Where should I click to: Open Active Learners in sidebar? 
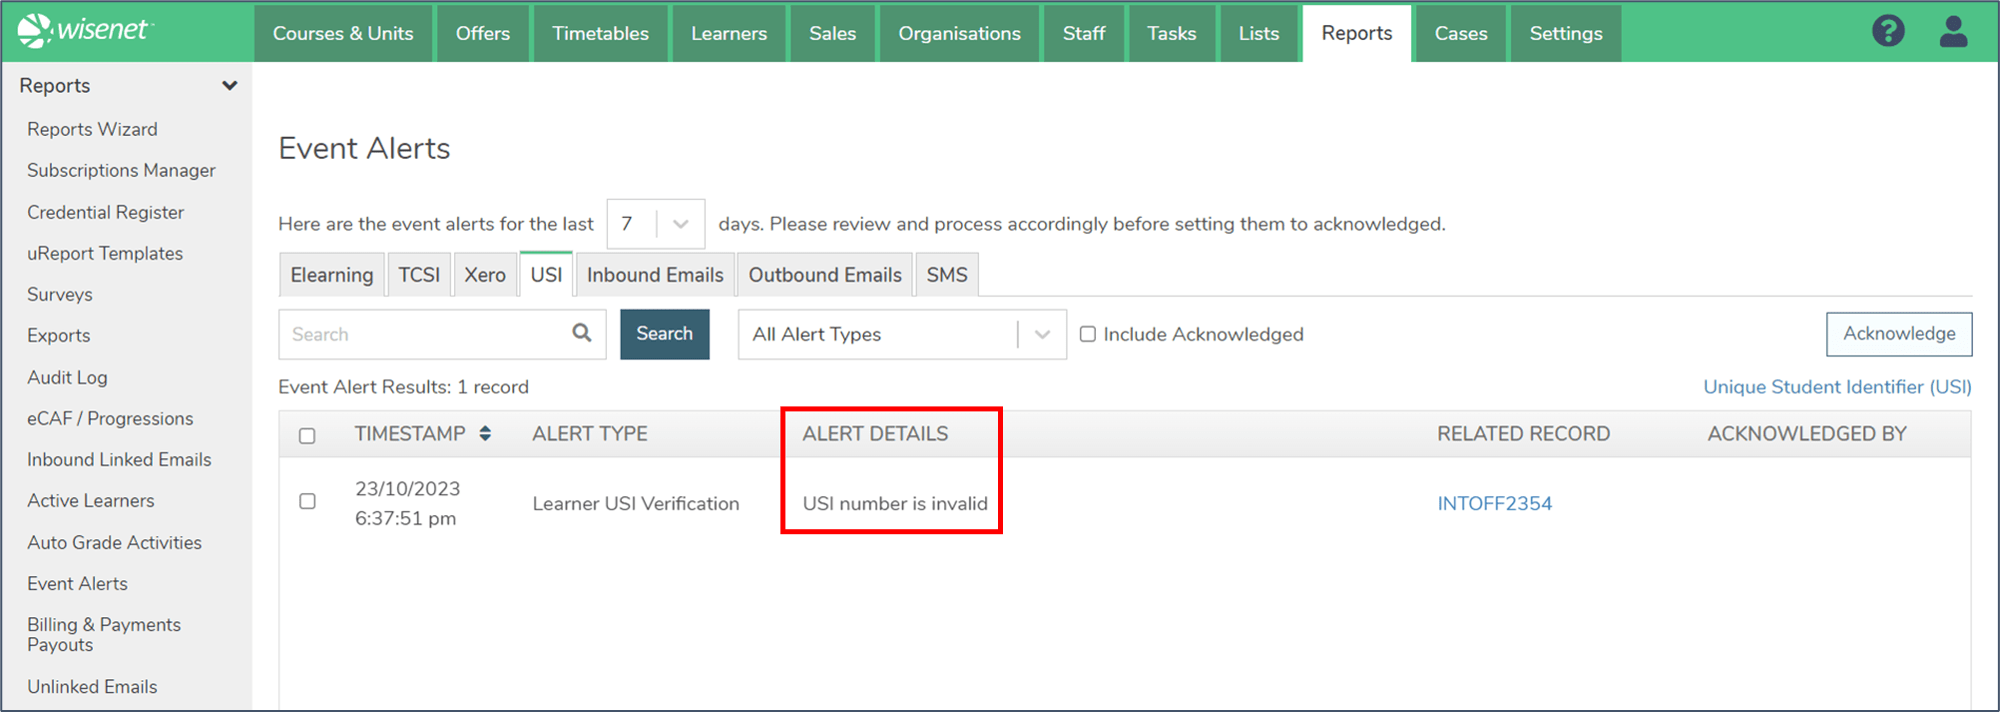tap(91, 500)
